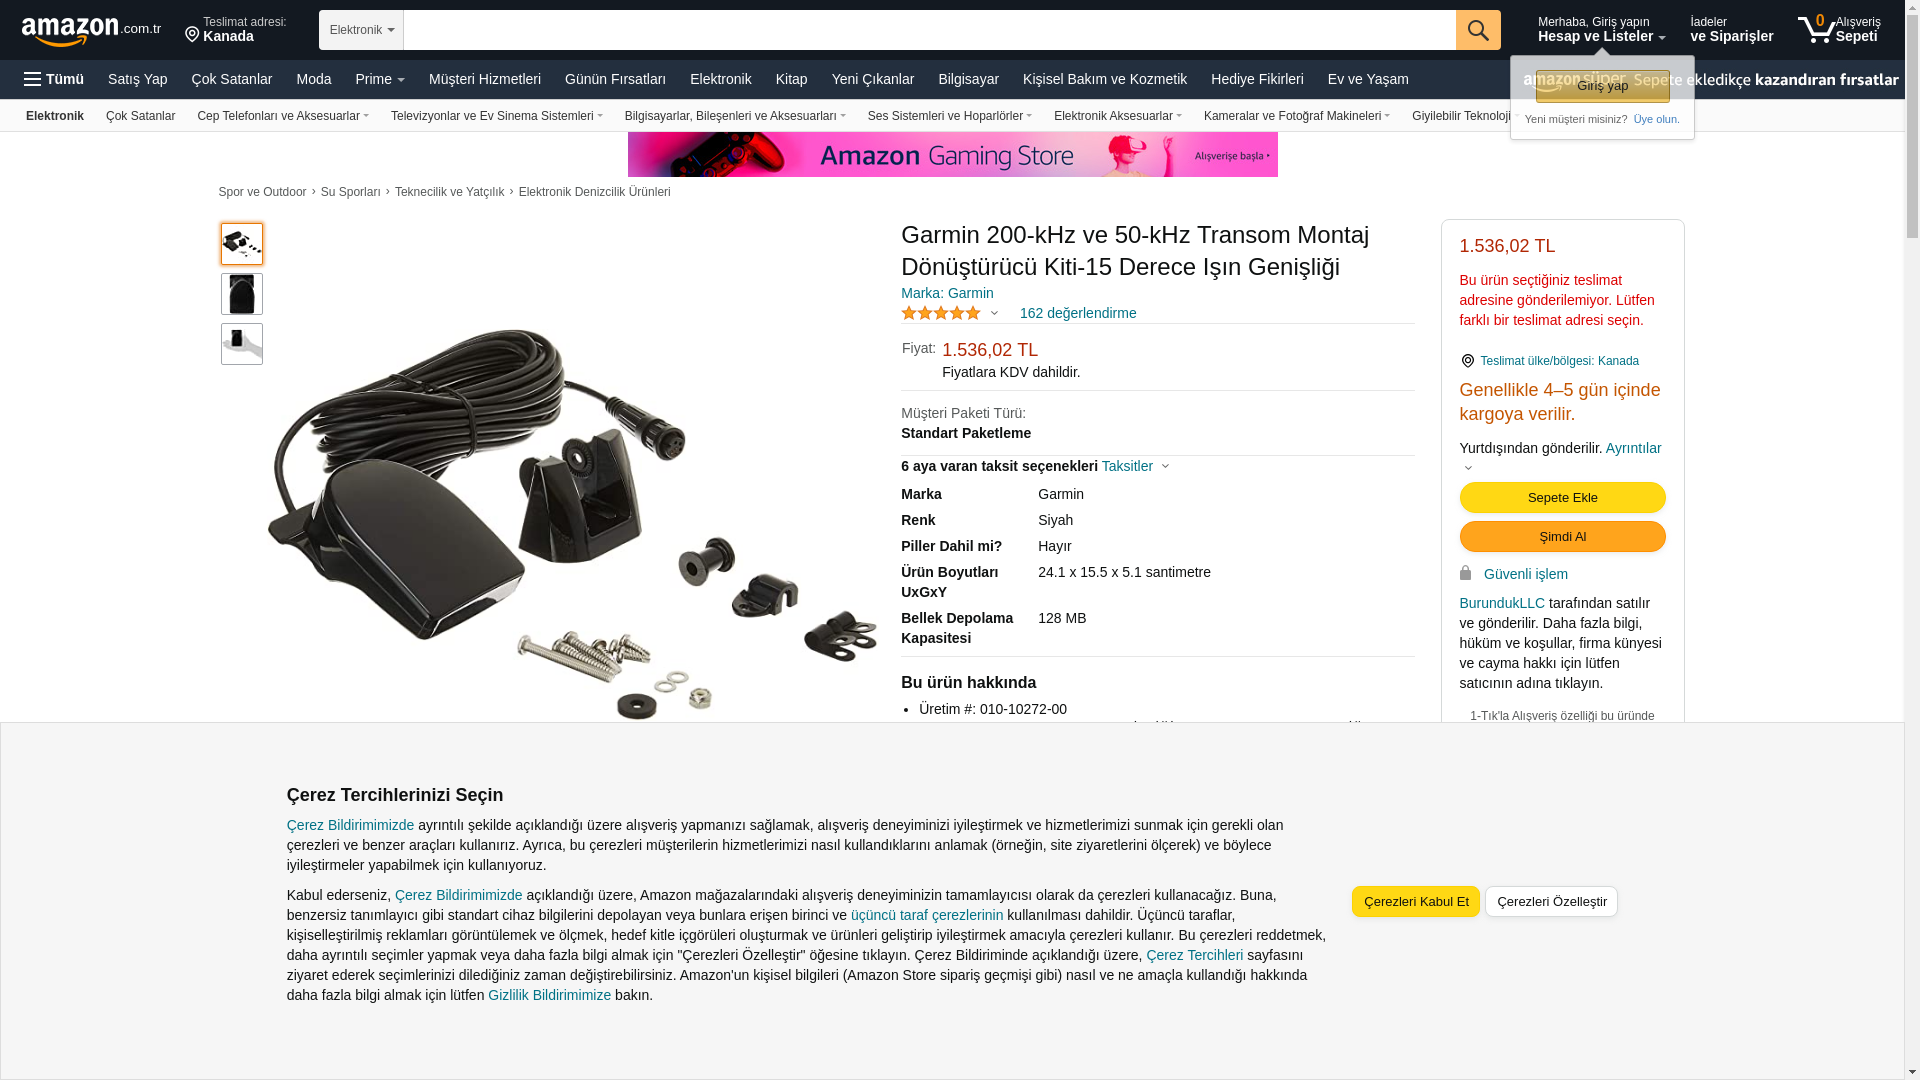Click the Sepete Ekle button
1920x1080 pixels.
click(x=1562, y=498)
